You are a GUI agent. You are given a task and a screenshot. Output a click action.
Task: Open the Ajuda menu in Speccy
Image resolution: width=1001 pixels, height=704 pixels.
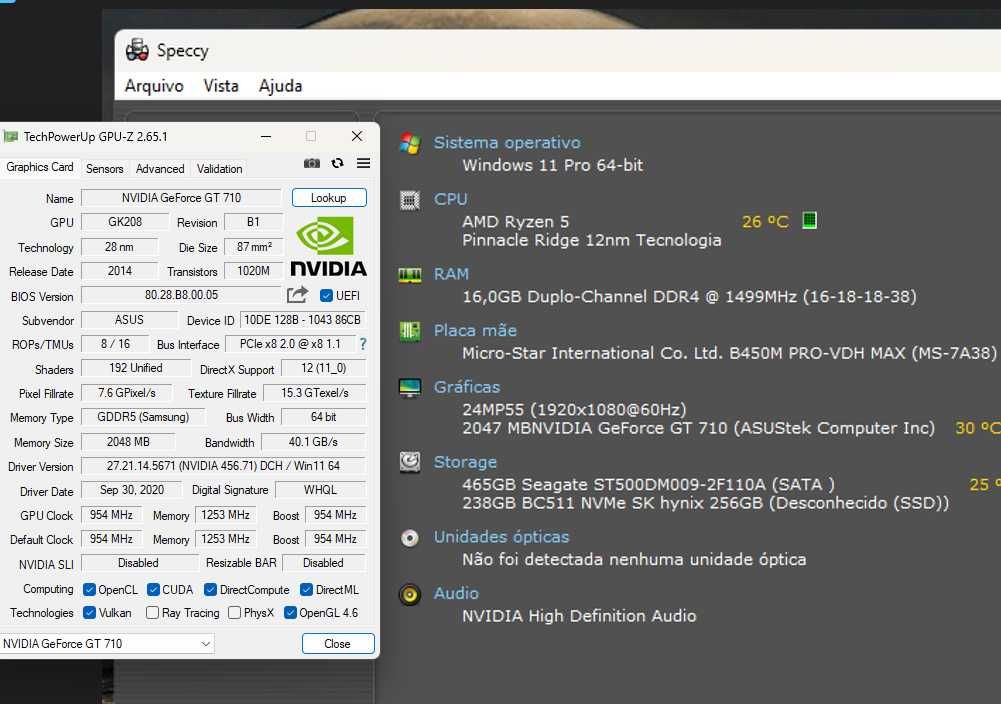(x=280, y=86)
